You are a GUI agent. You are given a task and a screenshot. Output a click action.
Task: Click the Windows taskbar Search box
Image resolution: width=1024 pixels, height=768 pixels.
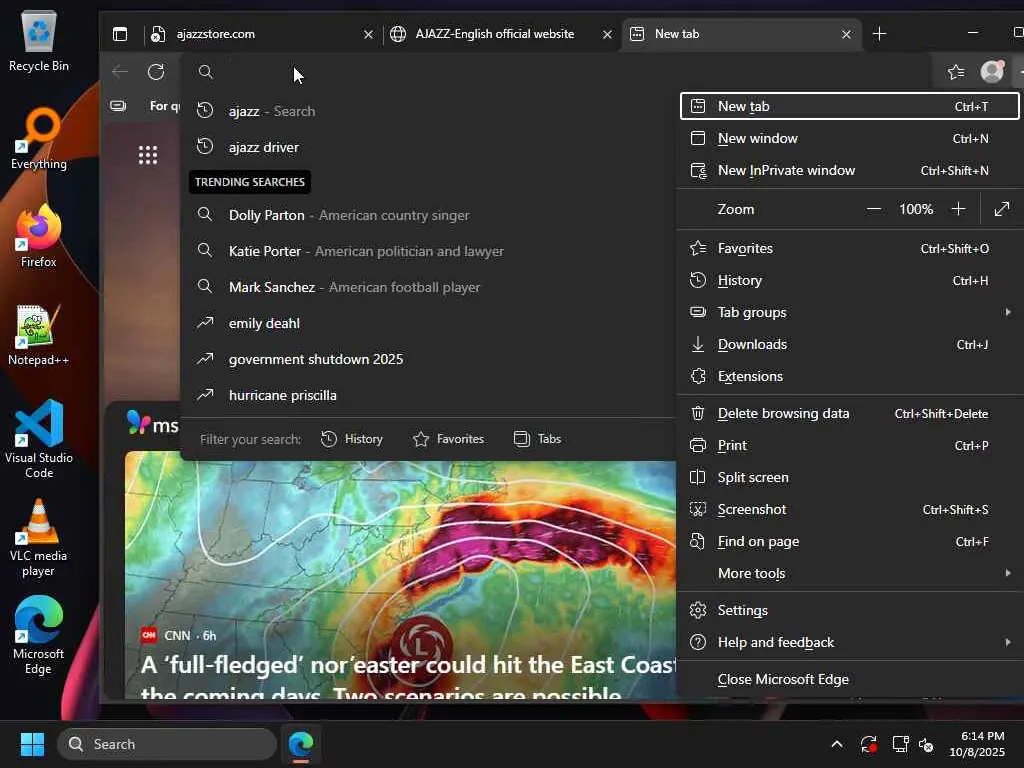point(167,744)
